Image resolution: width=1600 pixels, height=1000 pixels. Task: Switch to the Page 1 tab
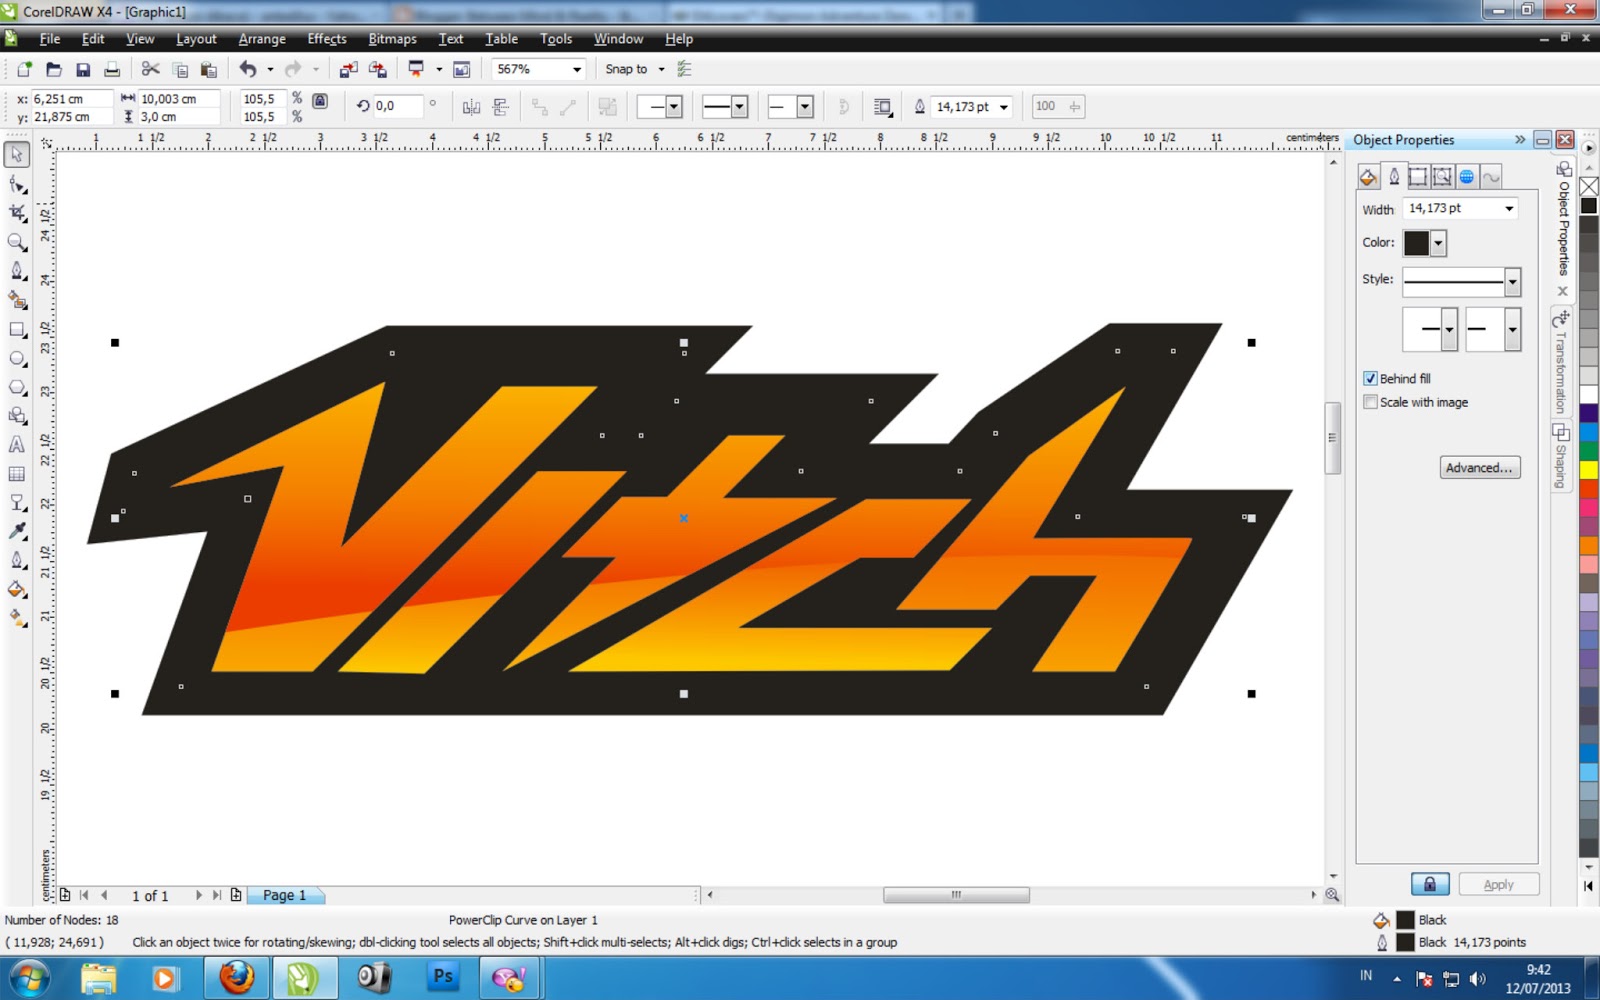coord(285,895)
